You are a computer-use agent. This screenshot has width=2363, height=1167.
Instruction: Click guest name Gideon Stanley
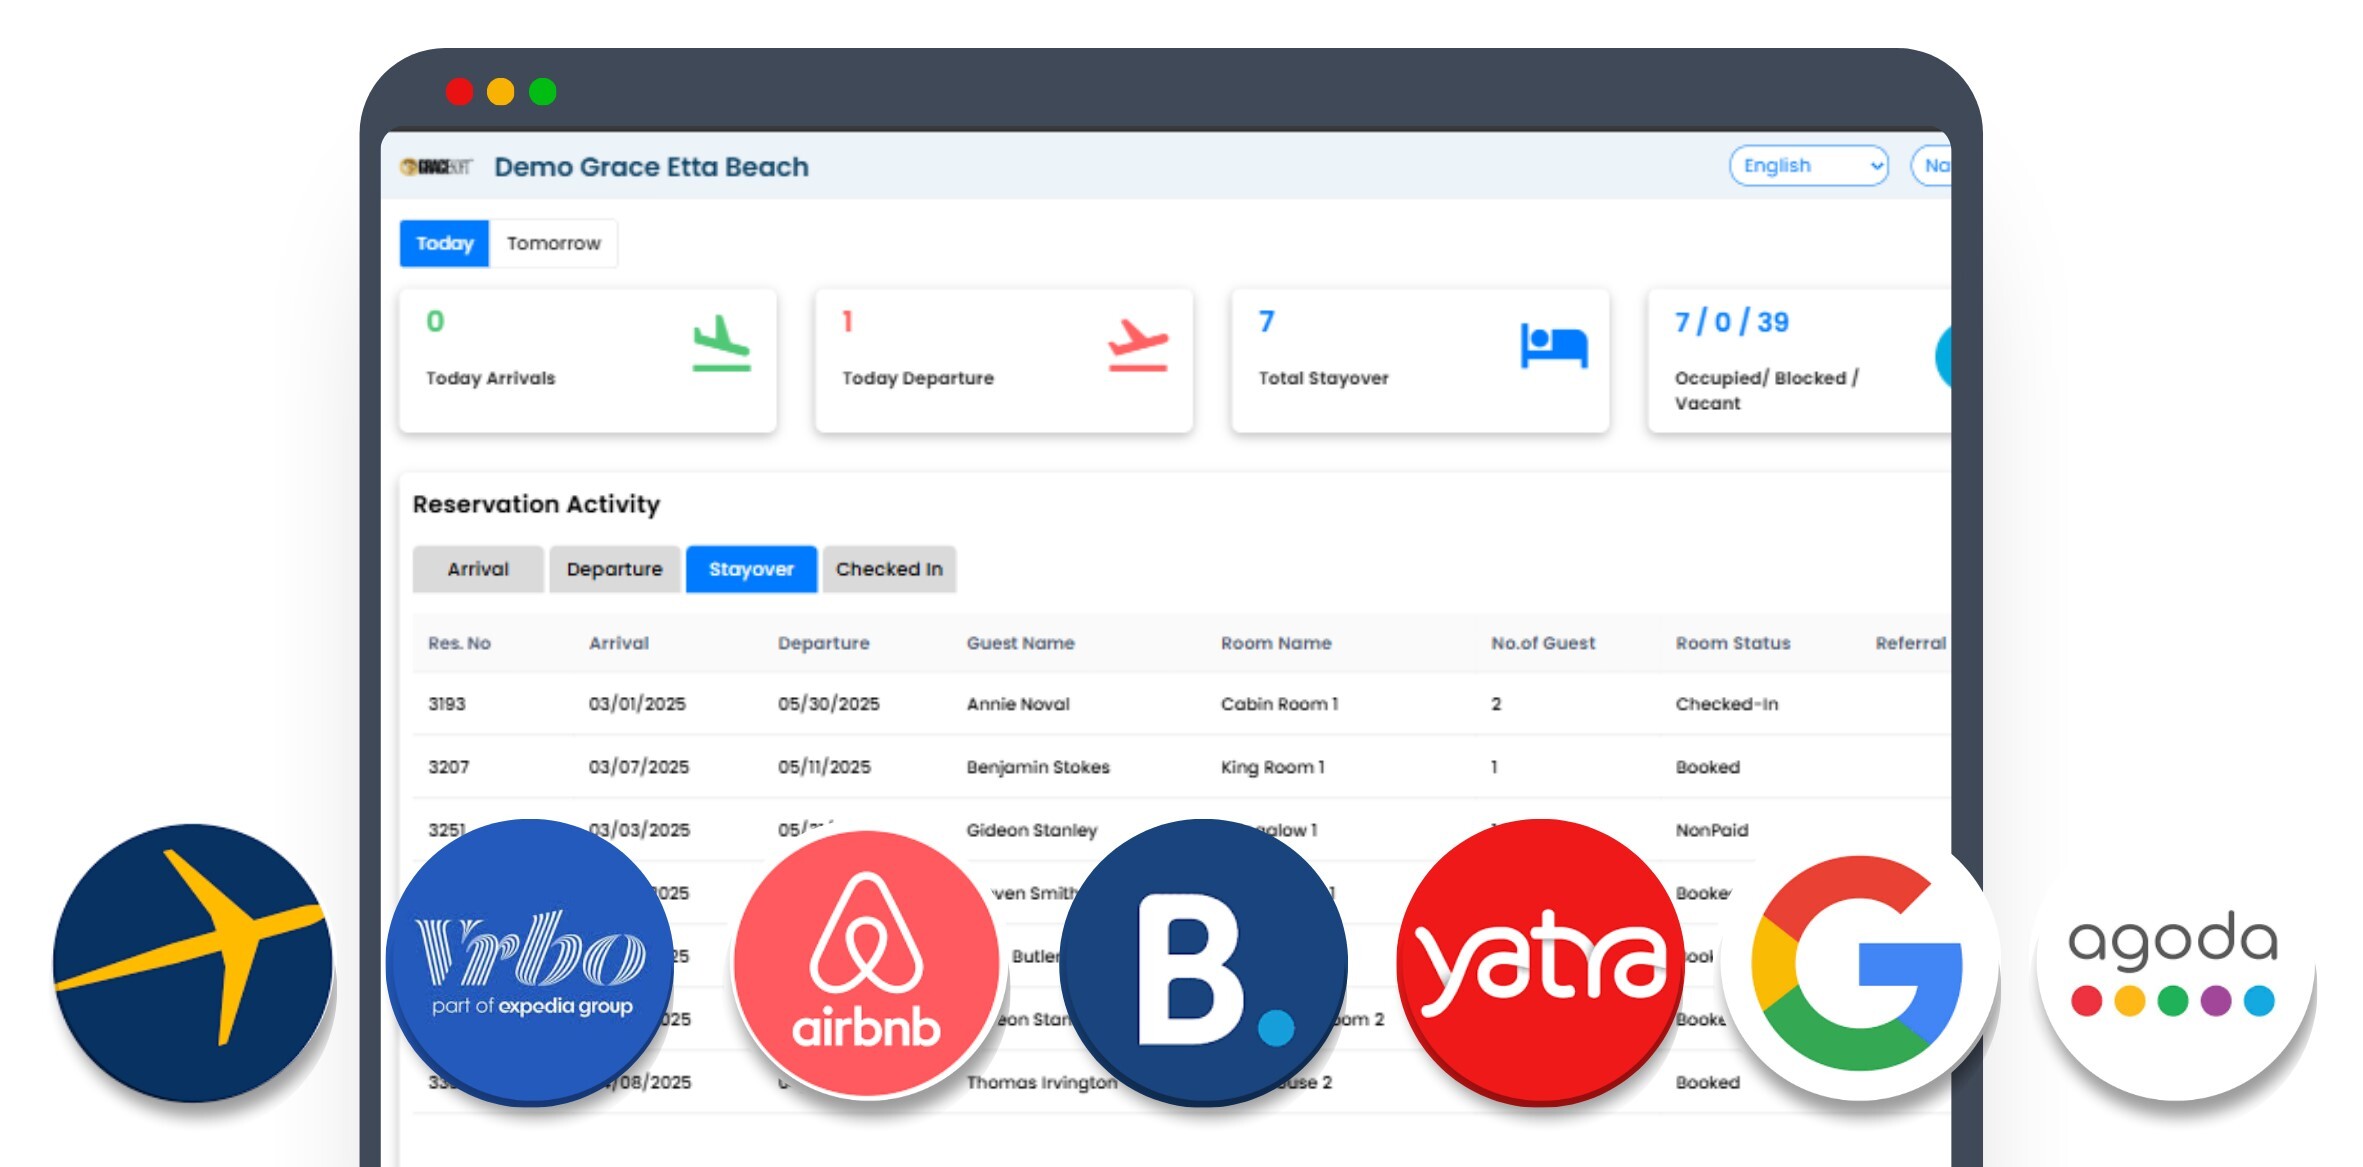[1032, 830]
